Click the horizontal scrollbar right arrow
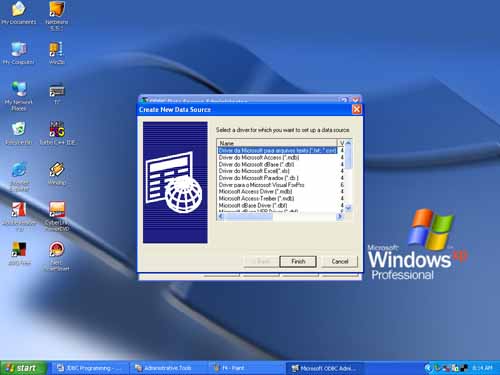500x375 pixels. (x=340, y=216)
